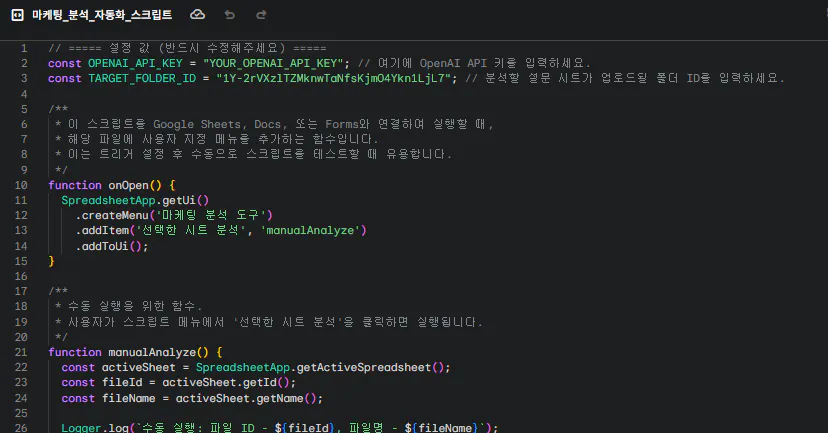Click line number 1 in the gutter
This screenshot has width=828, height=433.
pyautogui.click(x=24, y=49)
